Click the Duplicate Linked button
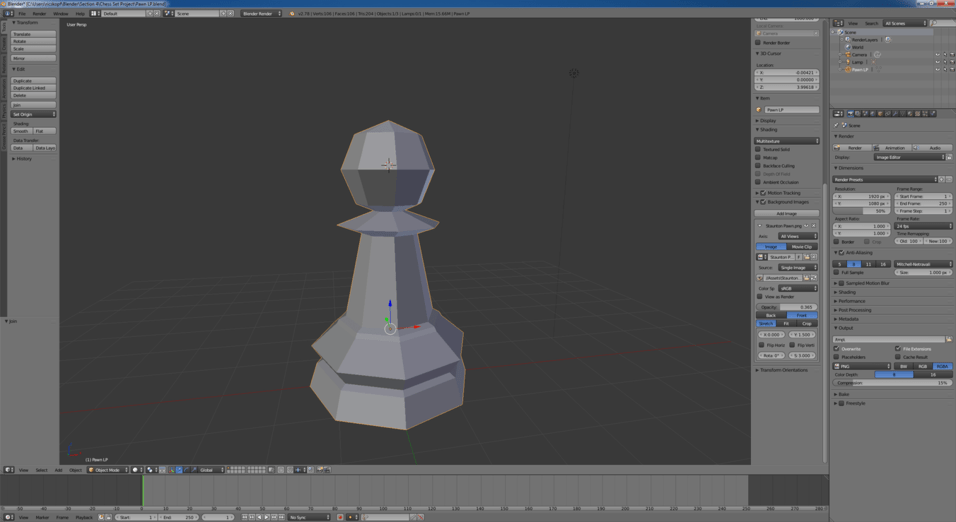The height and width of the screenshot is (522, 956). coord(33,88)
